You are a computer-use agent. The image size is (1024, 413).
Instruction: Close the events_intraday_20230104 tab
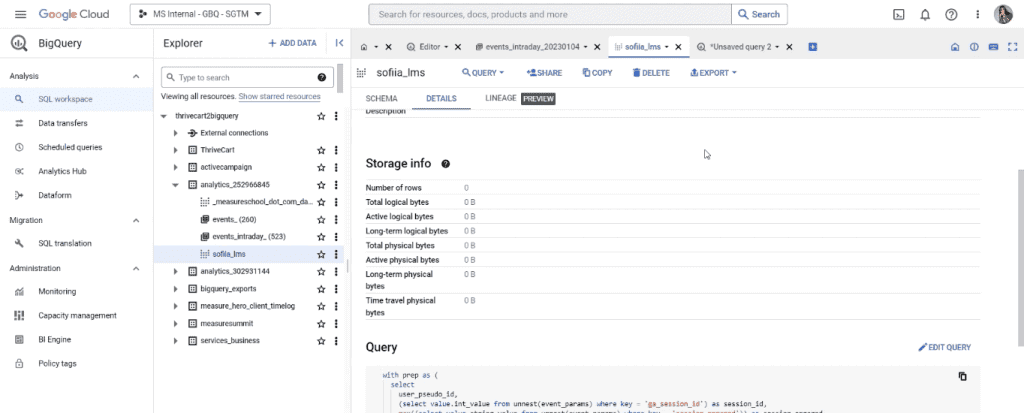tap(597, 47)
